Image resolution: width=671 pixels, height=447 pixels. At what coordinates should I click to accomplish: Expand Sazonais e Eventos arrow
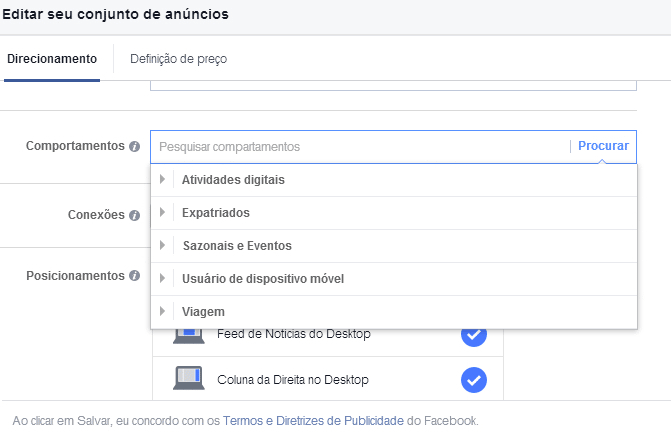[163, 246]
